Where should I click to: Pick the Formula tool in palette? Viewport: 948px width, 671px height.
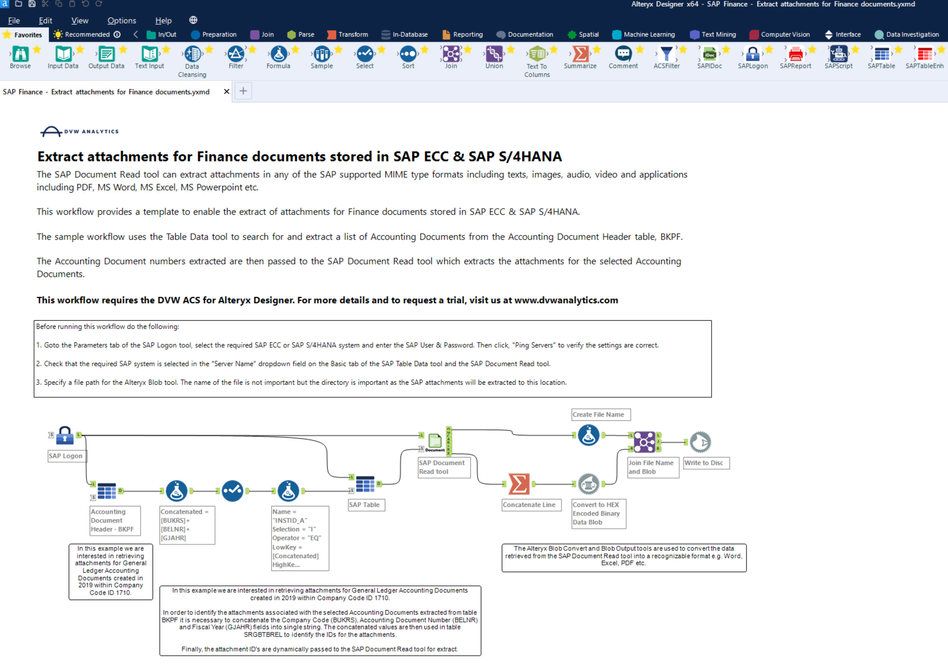point(278,54)
